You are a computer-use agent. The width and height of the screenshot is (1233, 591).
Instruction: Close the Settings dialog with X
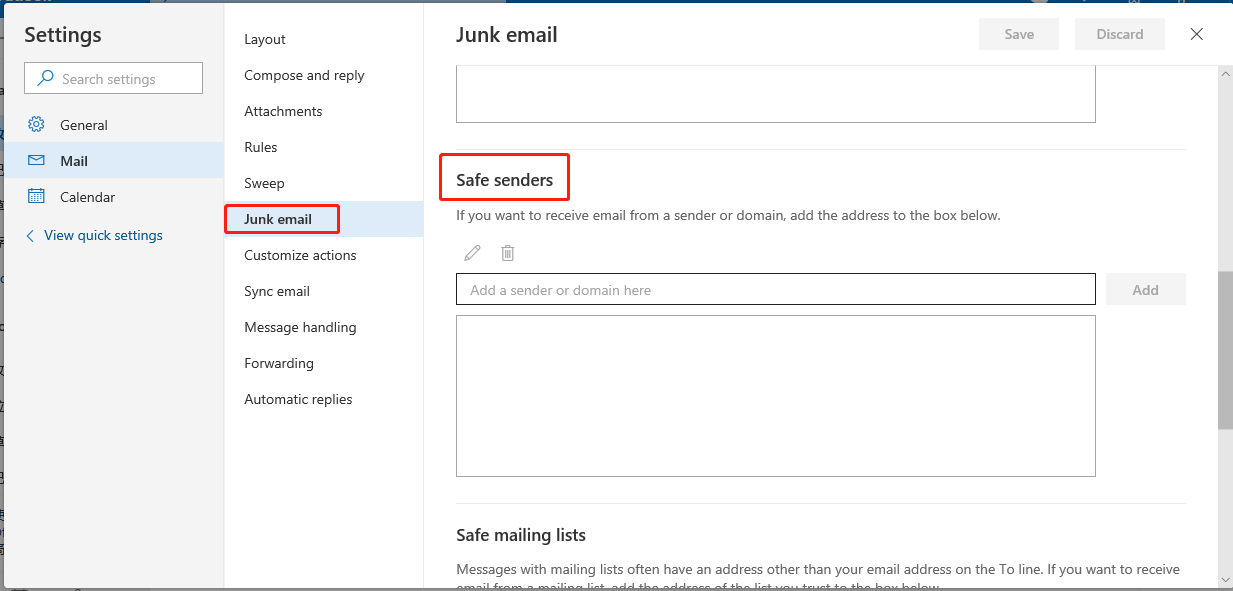[x=1196, y=34]
